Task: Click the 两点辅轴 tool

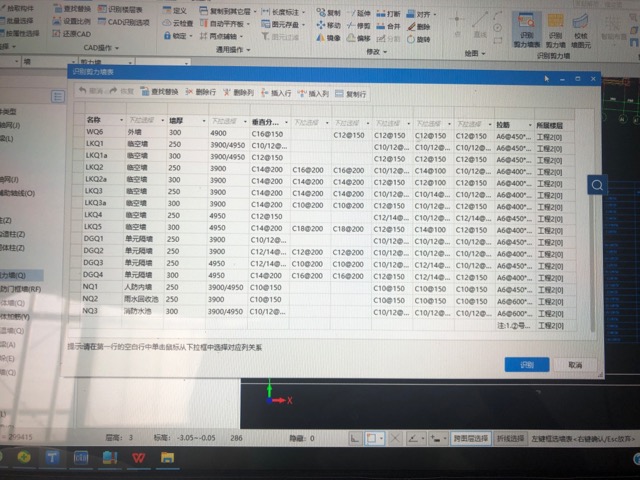Action: (x=221, y=36)
